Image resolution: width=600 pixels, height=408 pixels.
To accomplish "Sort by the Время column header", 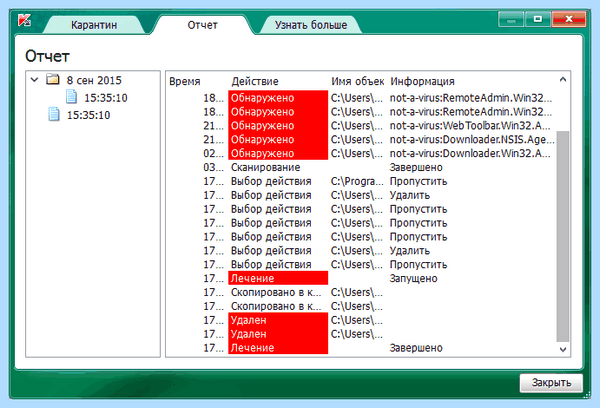I will tap(185, 82).
